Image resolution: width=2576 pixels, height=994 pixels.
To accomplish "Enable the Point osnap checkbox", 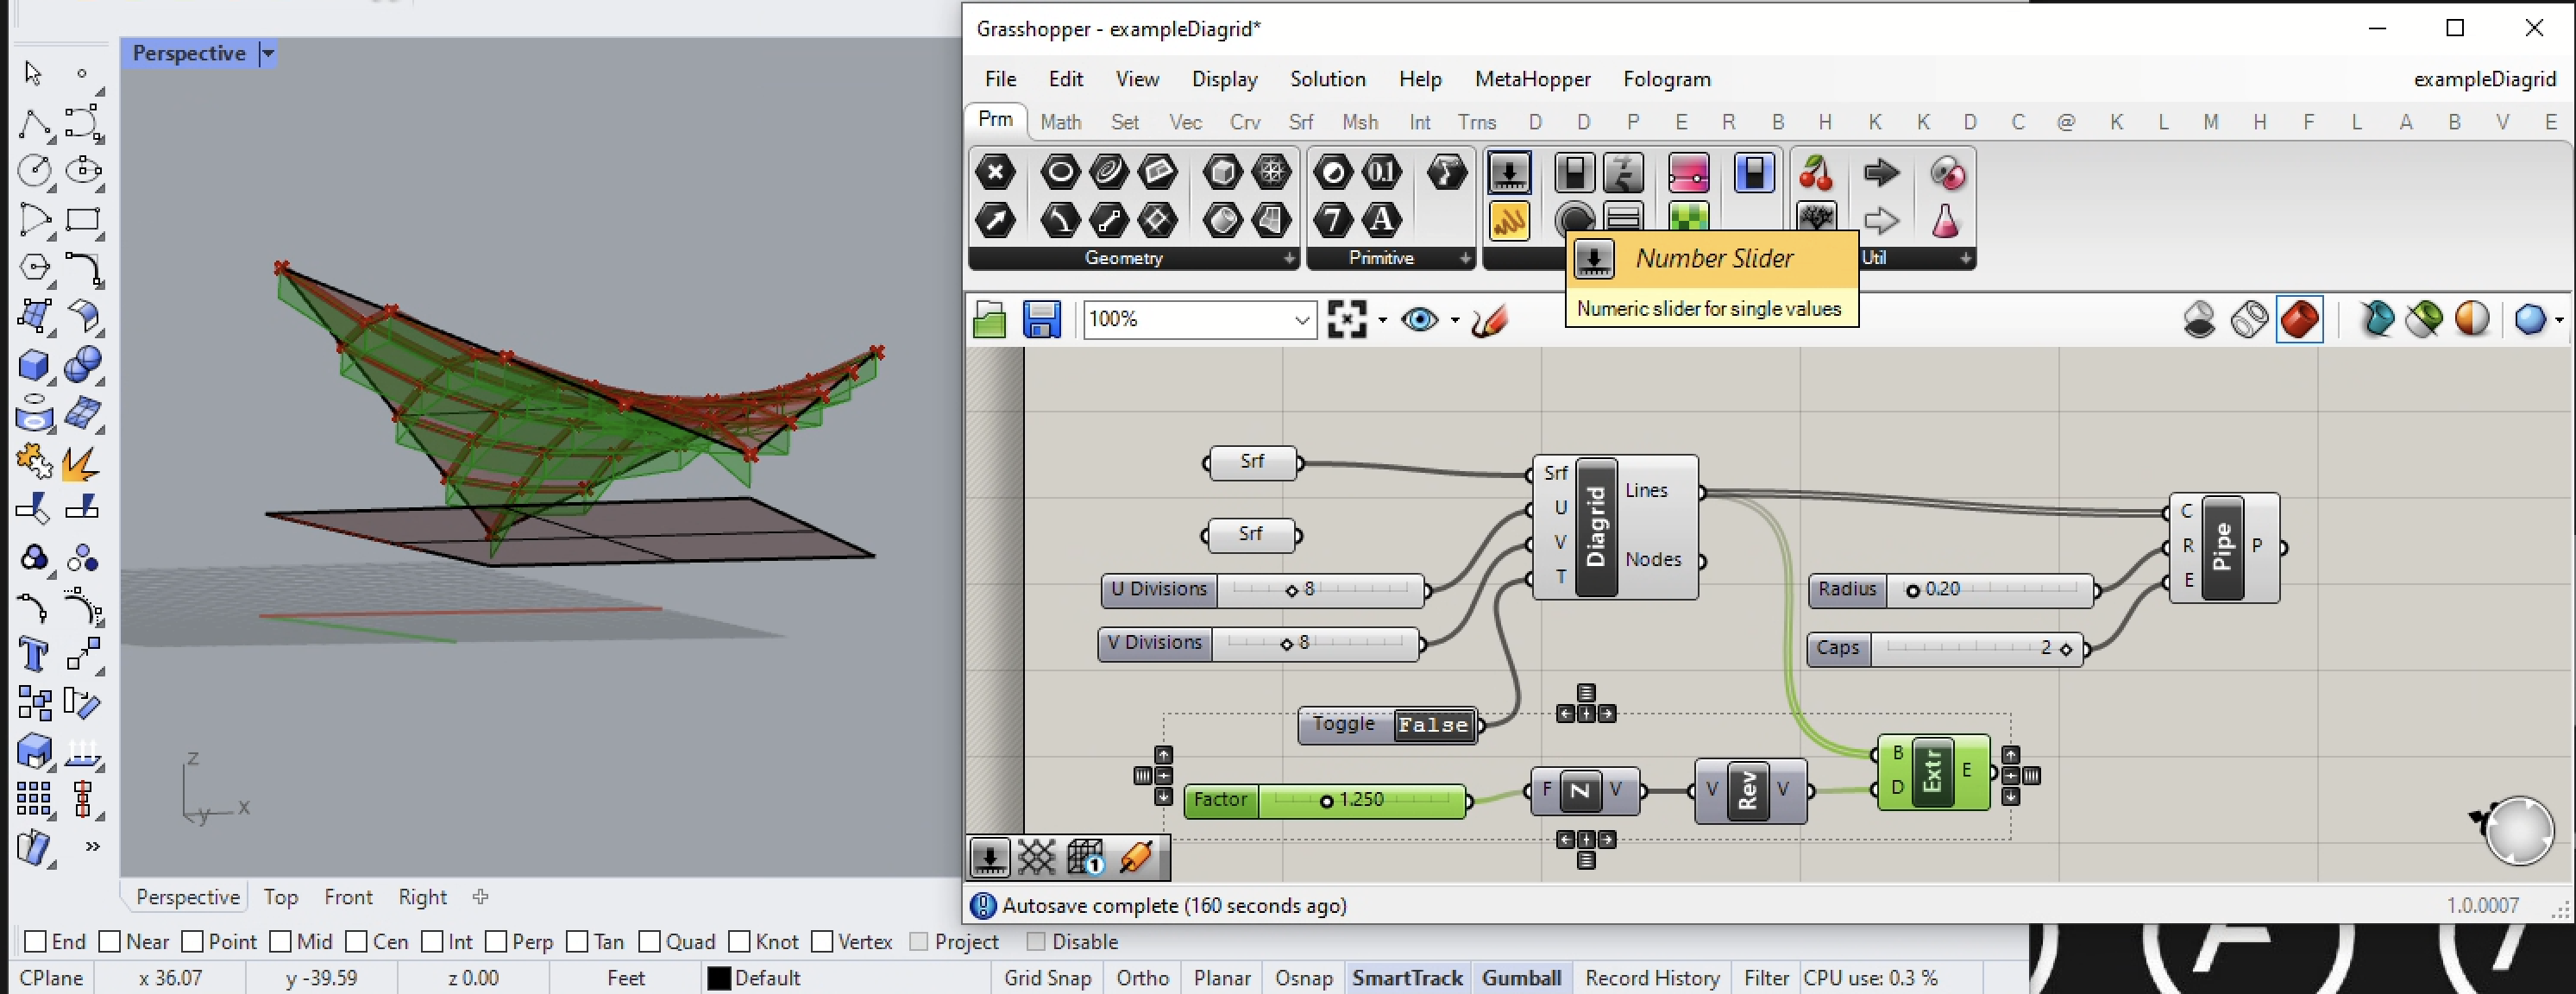I will point(193,942).
